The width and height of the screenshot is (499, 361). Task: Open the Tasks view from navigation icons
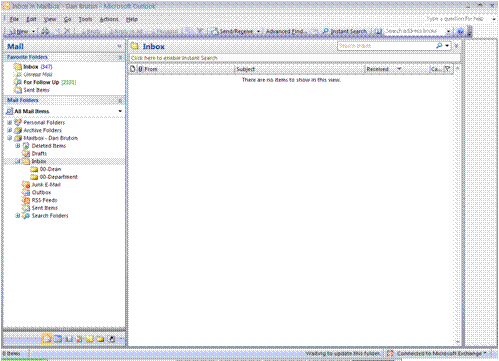coord(79,339)
